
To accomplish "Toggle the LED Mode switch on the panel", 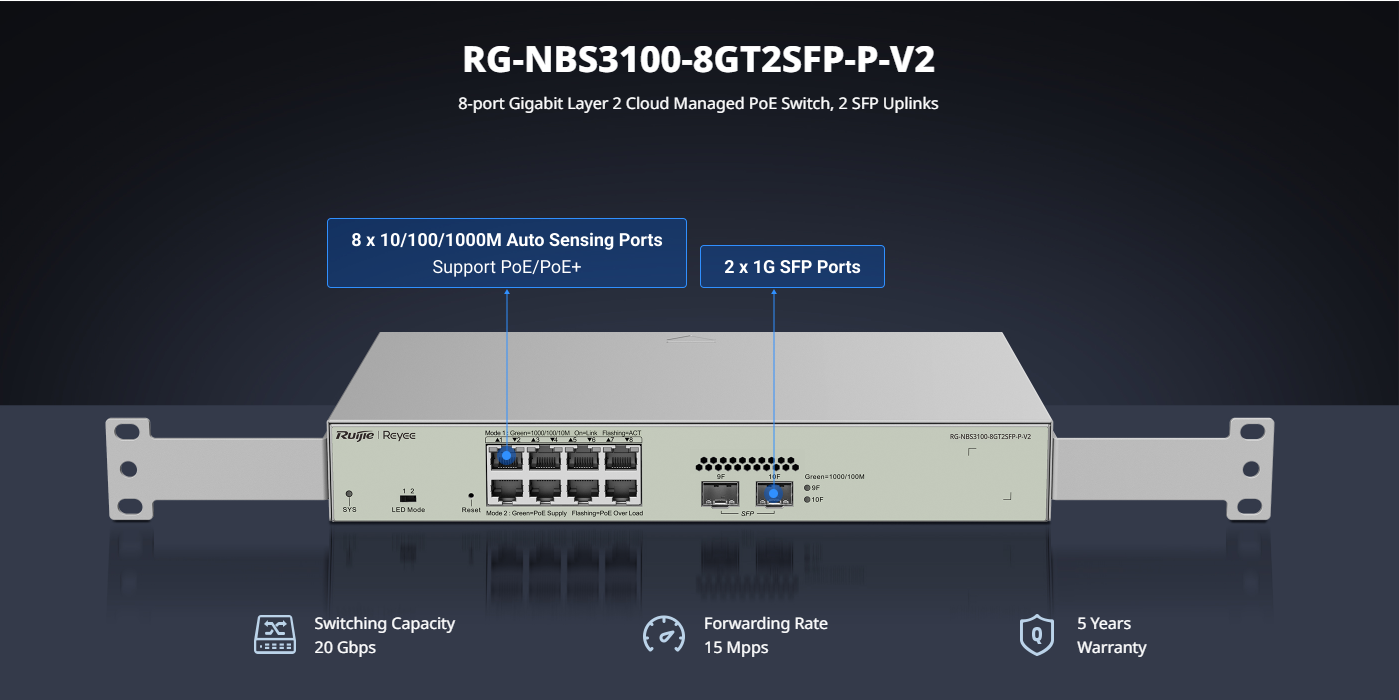I will (x=408, y=498).
